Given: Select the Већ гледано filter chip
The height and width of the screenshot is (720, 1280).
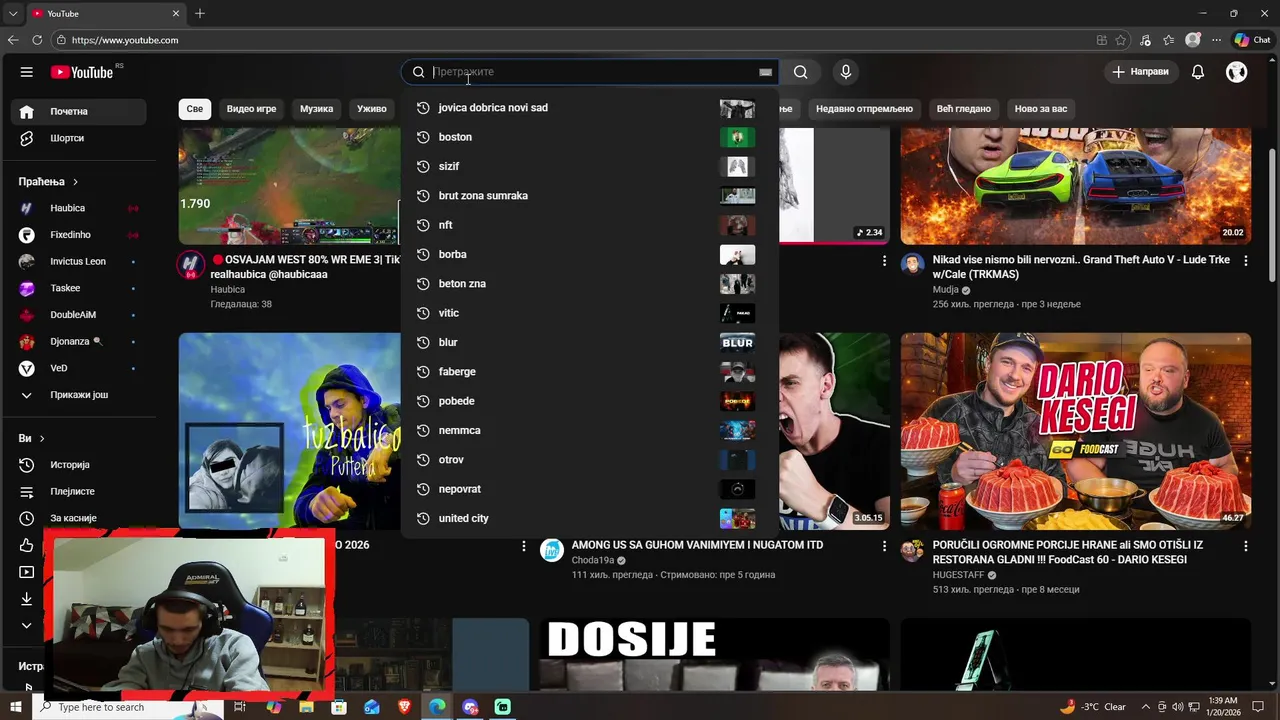Looking at the screenshot, I should point(964,109).
